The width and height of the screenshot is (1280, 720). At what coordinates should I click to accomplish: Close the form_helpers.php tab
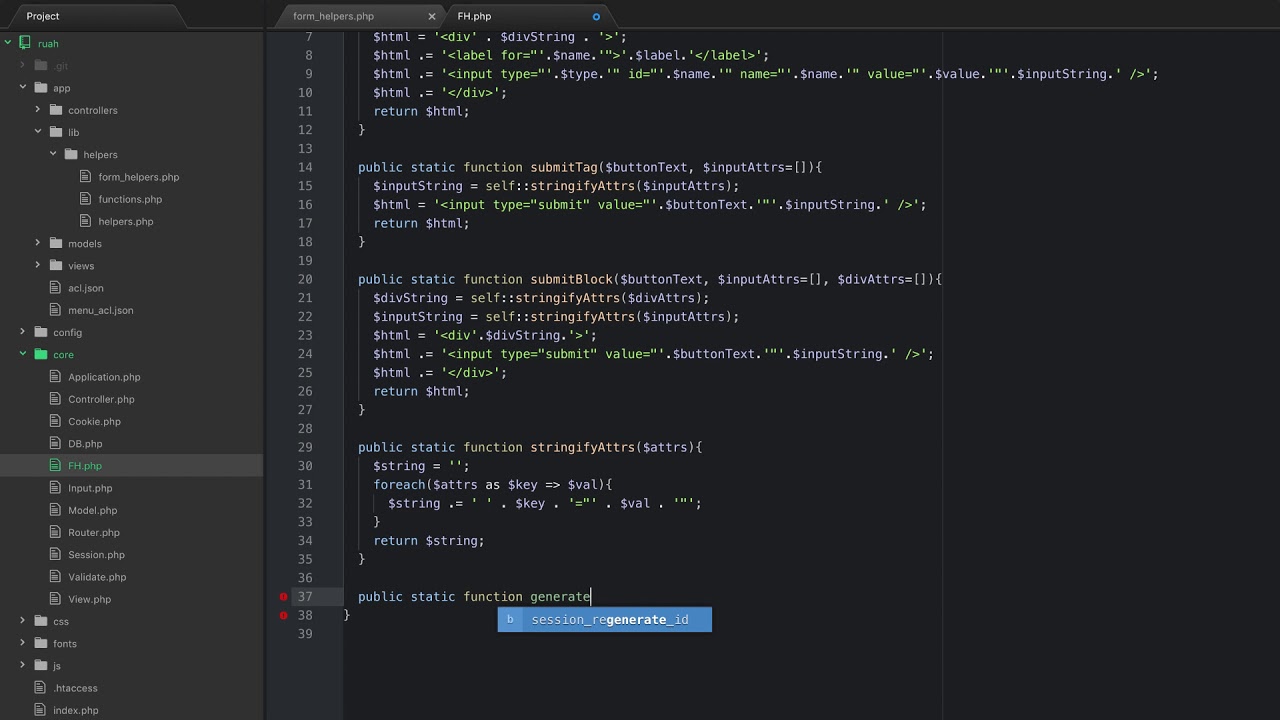(x=432, y=16)
